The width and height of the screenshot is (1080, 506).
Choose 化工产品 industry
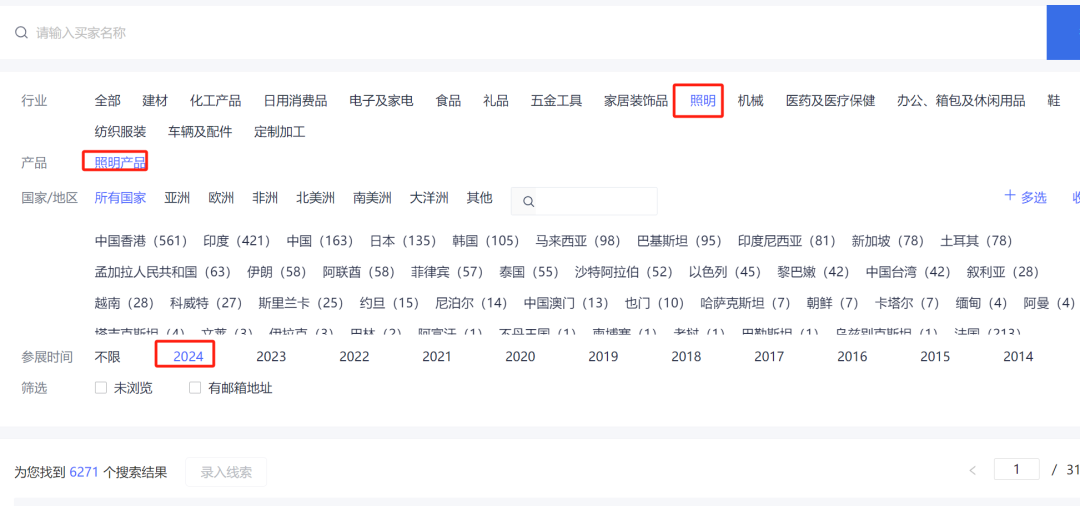[x=216, y=101]
